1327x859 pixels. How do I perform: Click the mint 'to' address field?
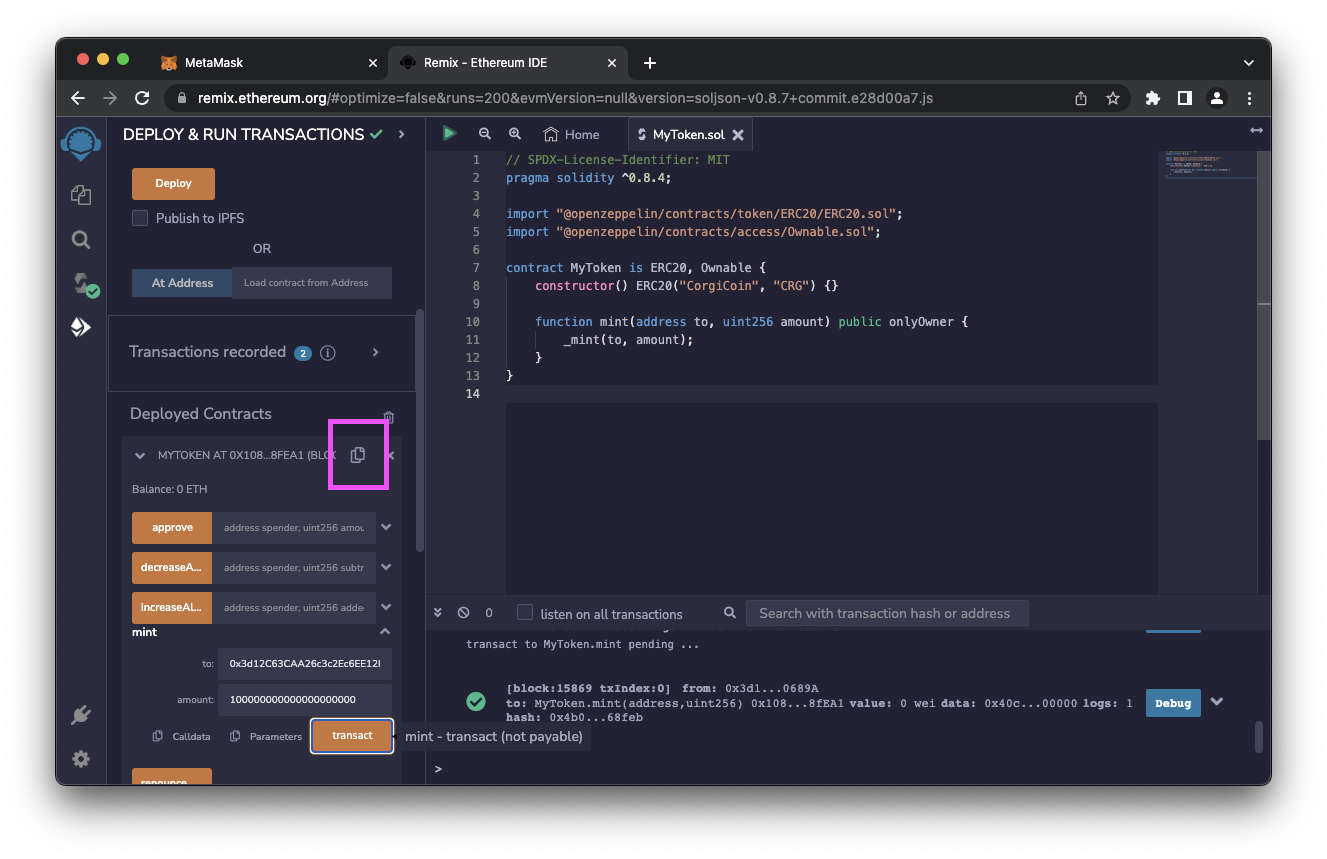[304, 663]
